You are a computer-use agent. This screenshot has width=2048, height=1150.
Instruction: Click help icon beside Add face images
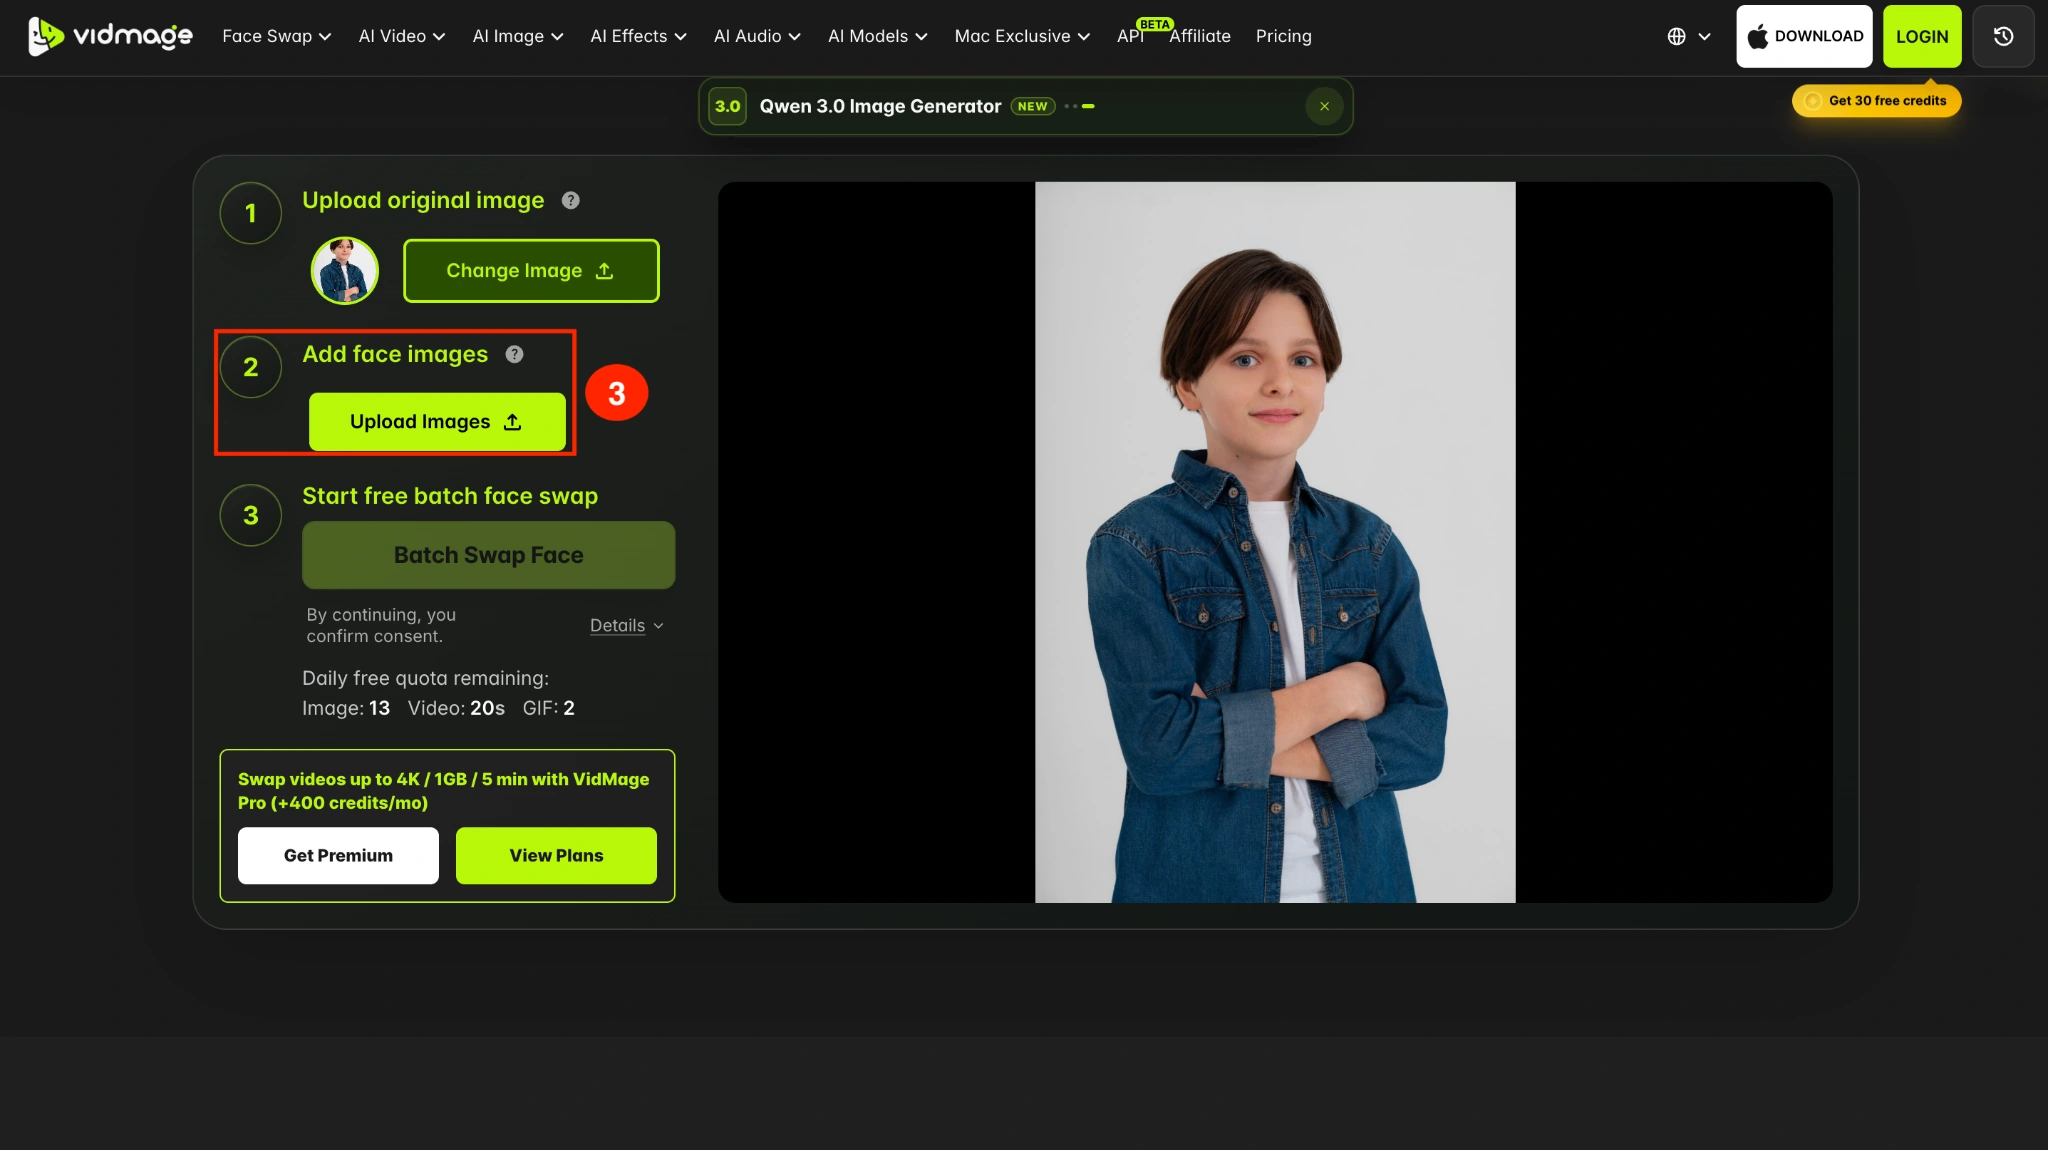click(514, 354)
